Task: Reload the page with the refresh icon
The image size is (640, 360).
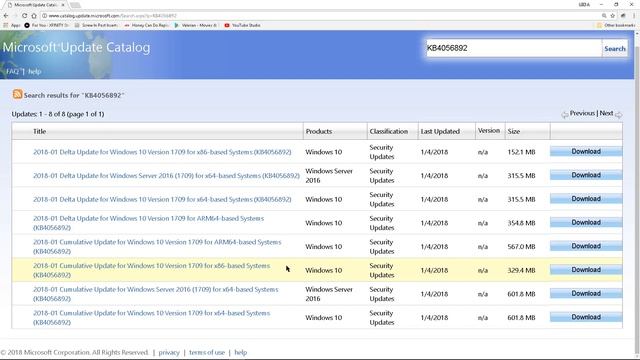Action: coord(24,16)
